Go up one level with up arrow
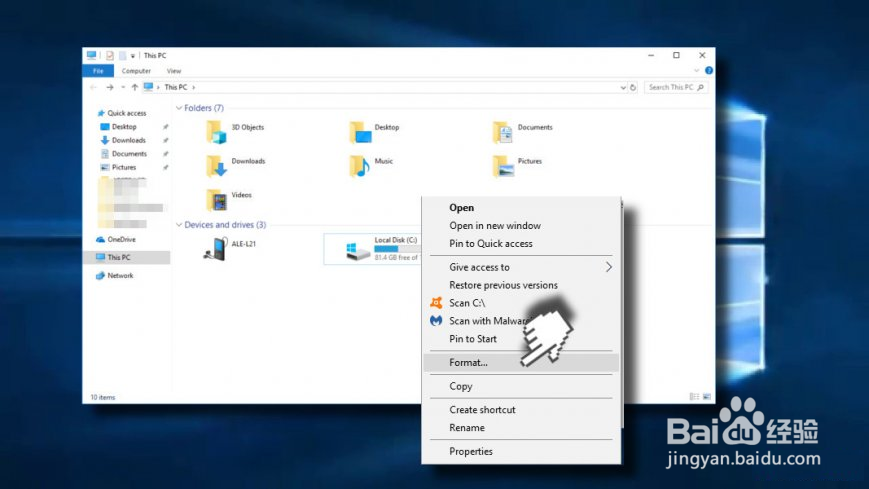The width and height of the screenshot is (869, 489). point(135,87)
